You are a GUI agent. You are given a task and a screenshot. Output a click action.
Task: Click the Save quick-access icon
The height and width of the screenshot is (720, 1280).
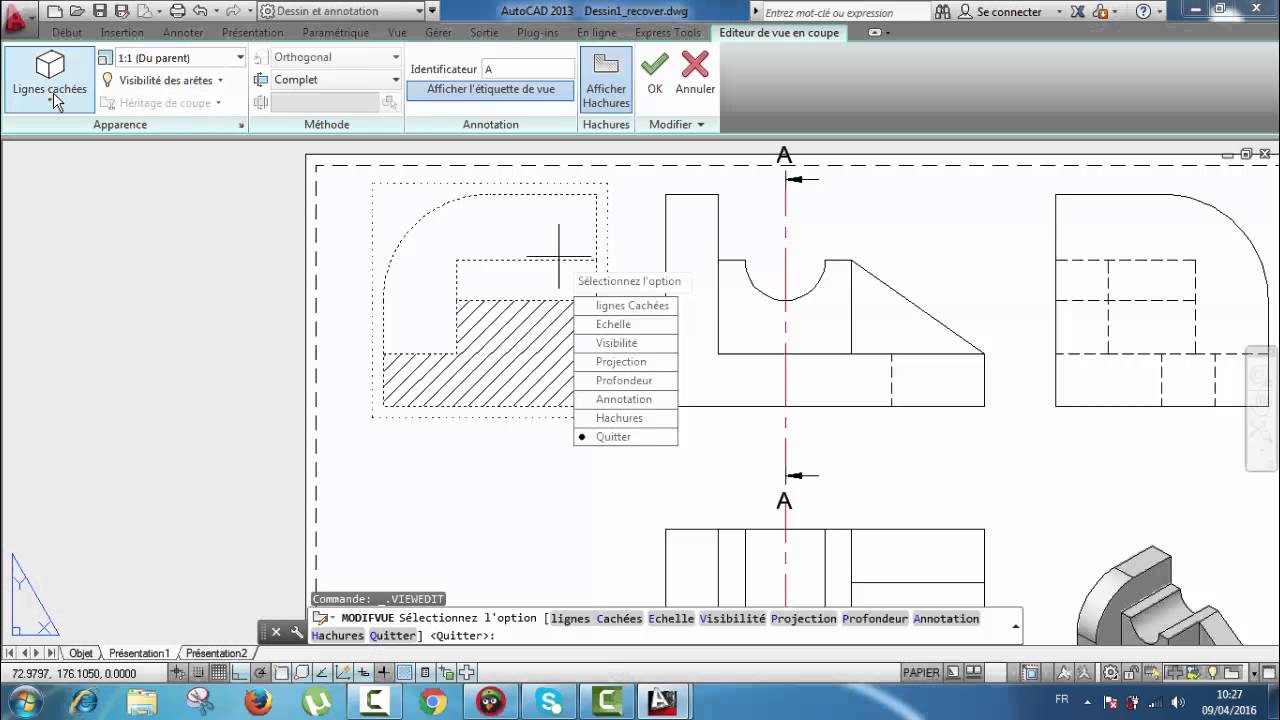[99, 11]
